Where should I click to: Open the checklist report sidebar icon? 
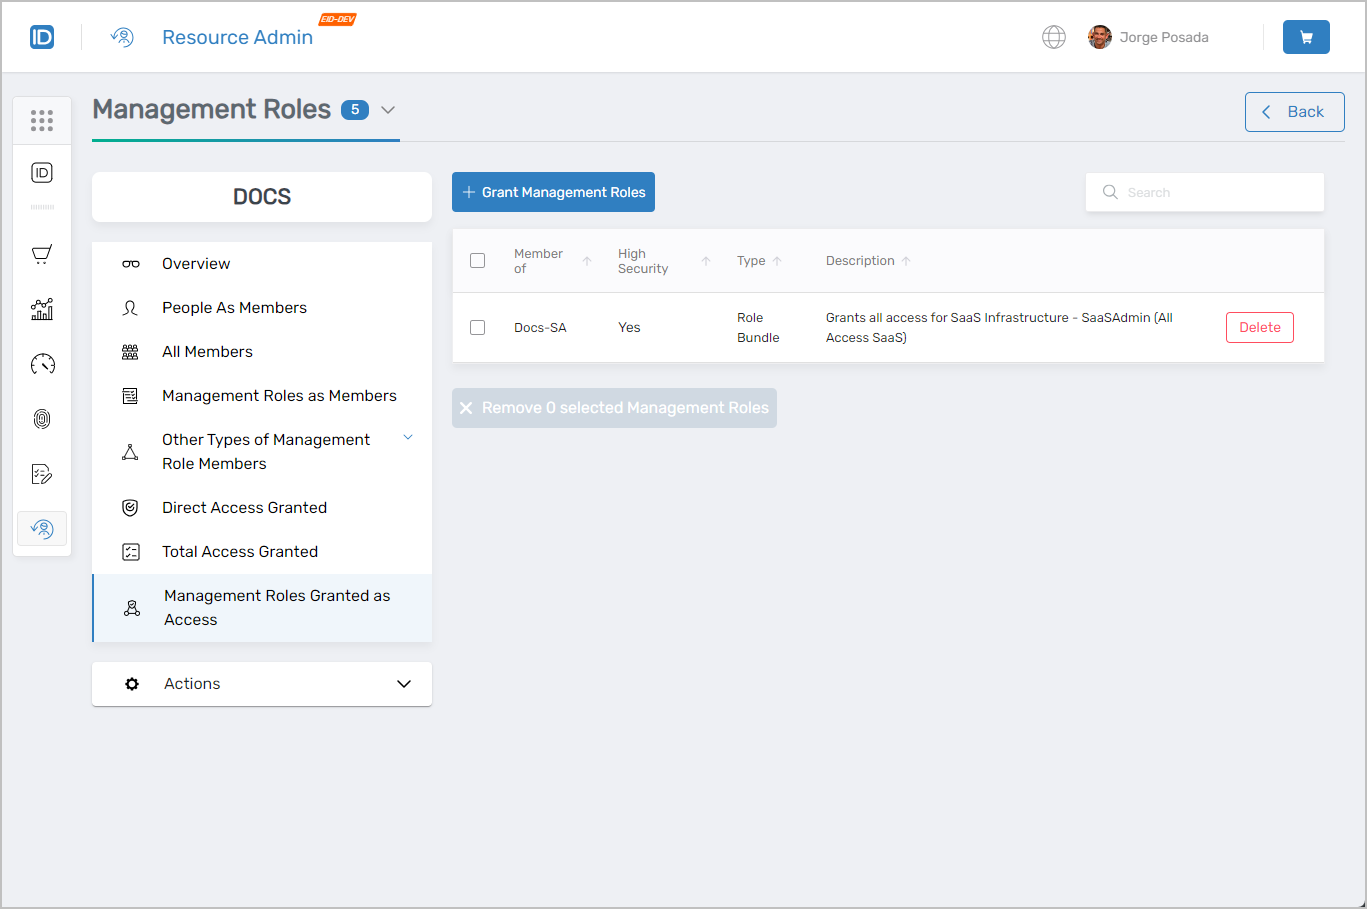pyautogui.click(x=41, y=473)
